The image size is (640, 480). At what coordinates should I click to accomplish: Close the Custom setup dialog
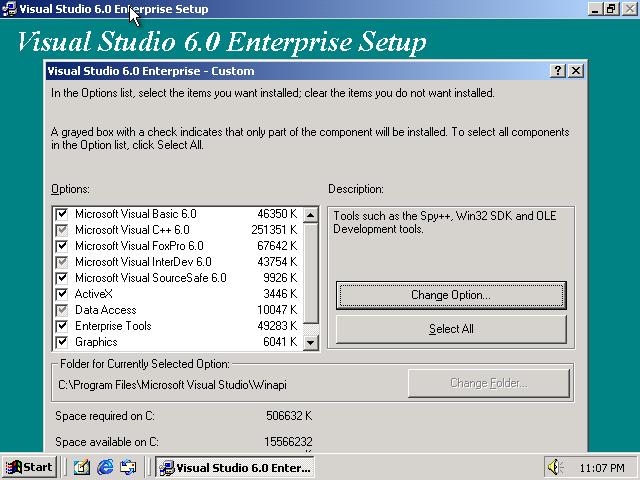click(x=576, y=71)
